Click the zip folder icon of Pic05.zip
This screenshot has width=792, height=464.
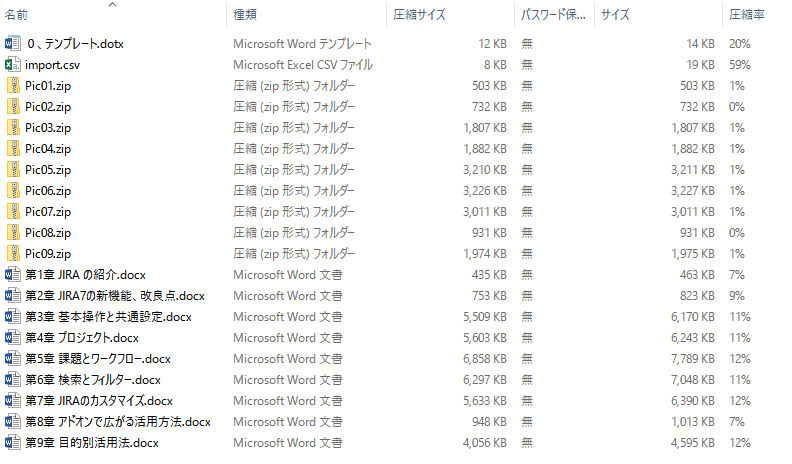point(13,170)
